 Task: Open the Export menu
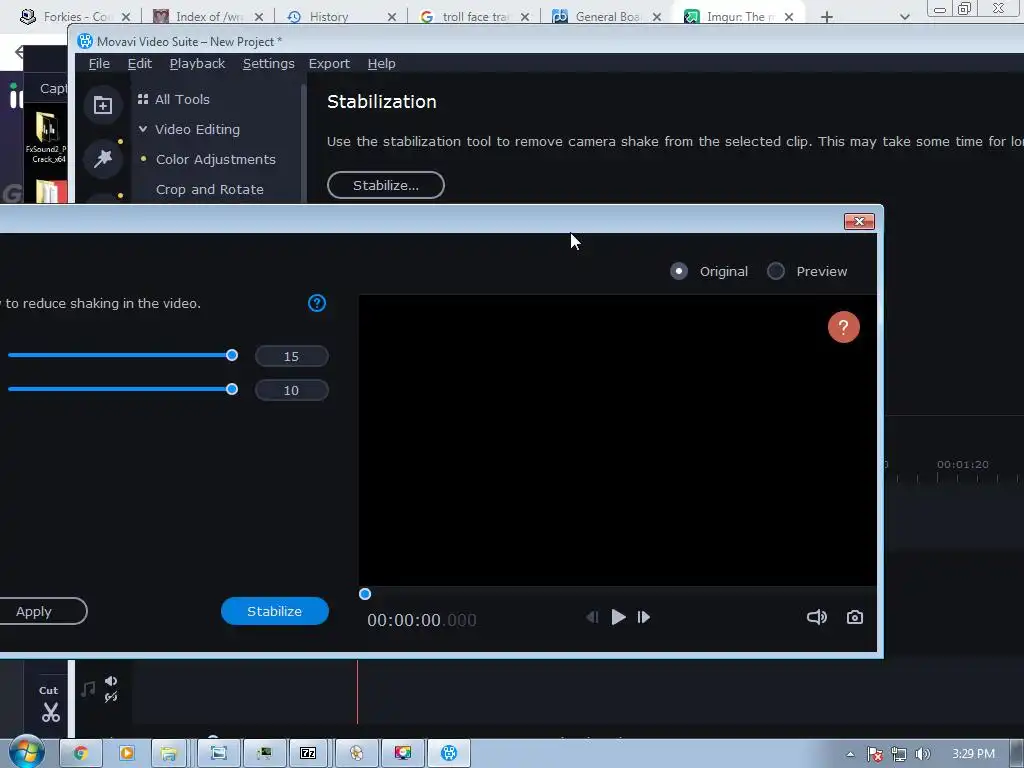pyautogui.click(x=329, y=63)
